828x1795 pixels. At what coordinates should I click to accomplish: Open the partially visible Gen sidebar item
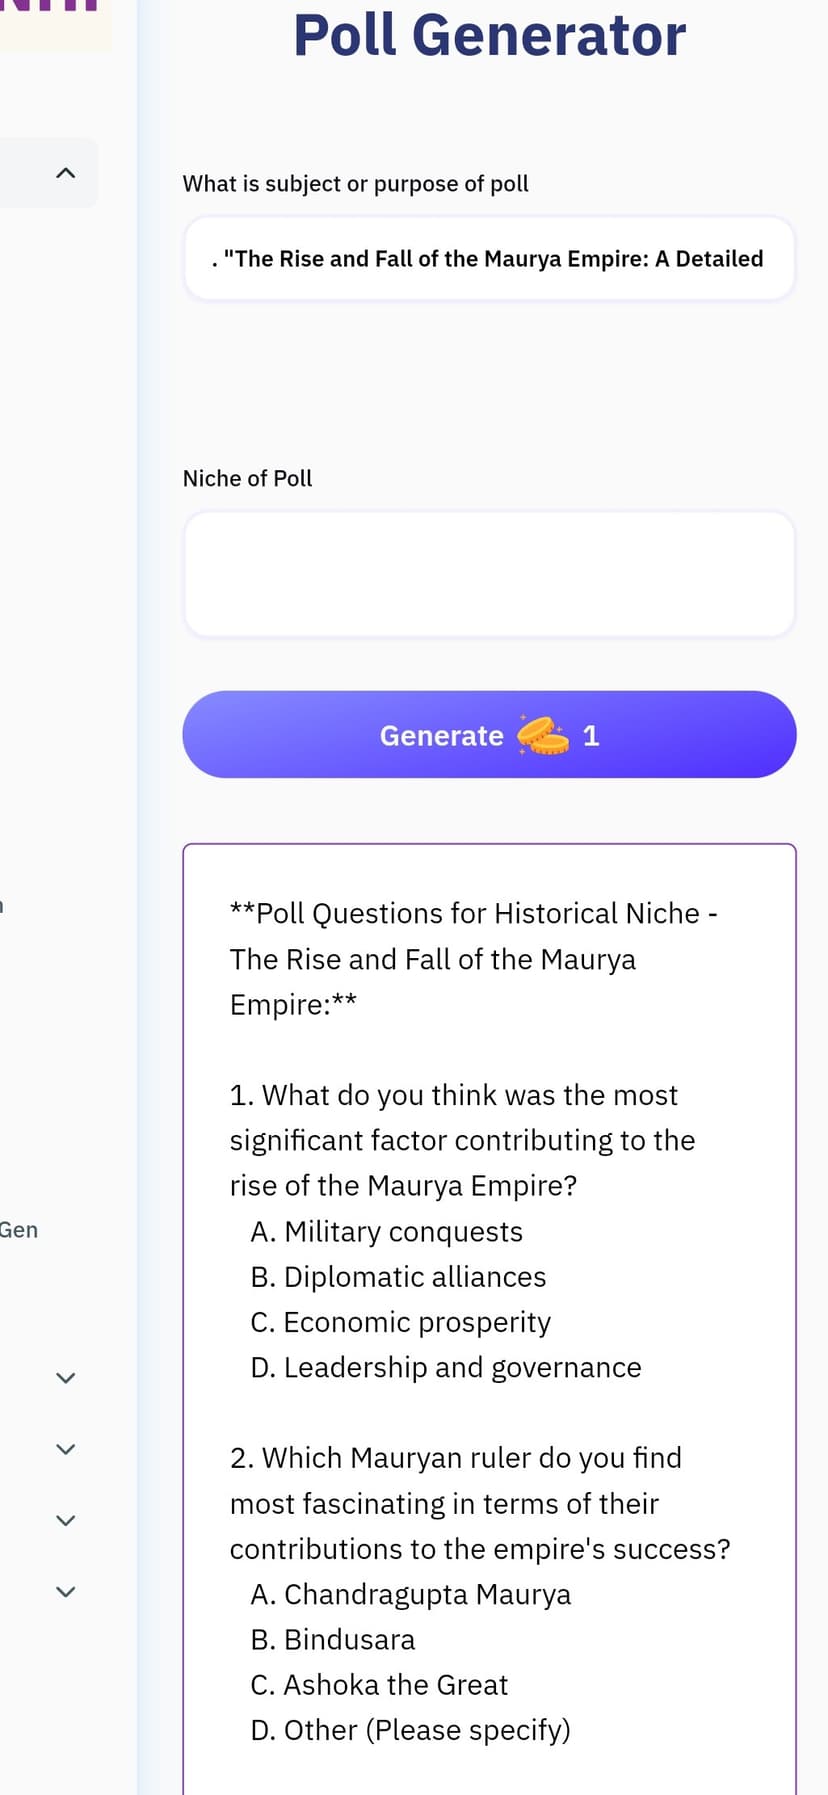click(x=18, y=1230)
